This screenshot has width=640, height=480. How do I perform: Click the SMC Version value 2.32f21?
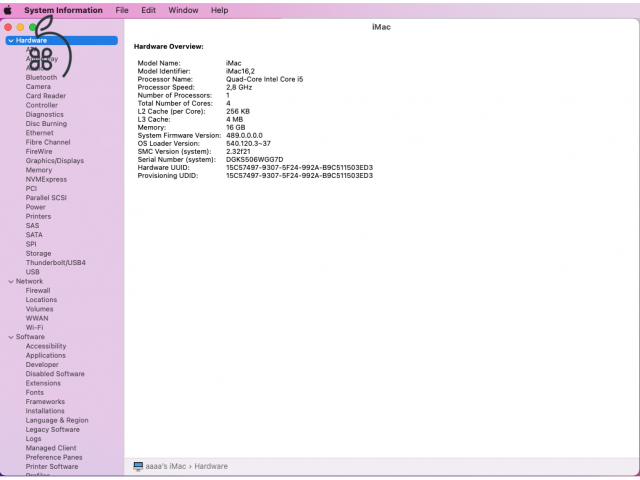pyautogui.click(x=238, y=151)
